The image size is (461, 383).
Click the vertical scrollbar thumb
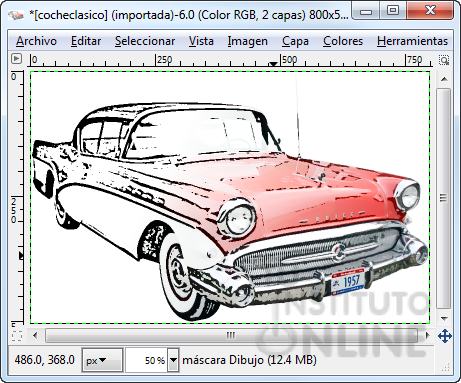pyautogui.click(x=443, y=198)
